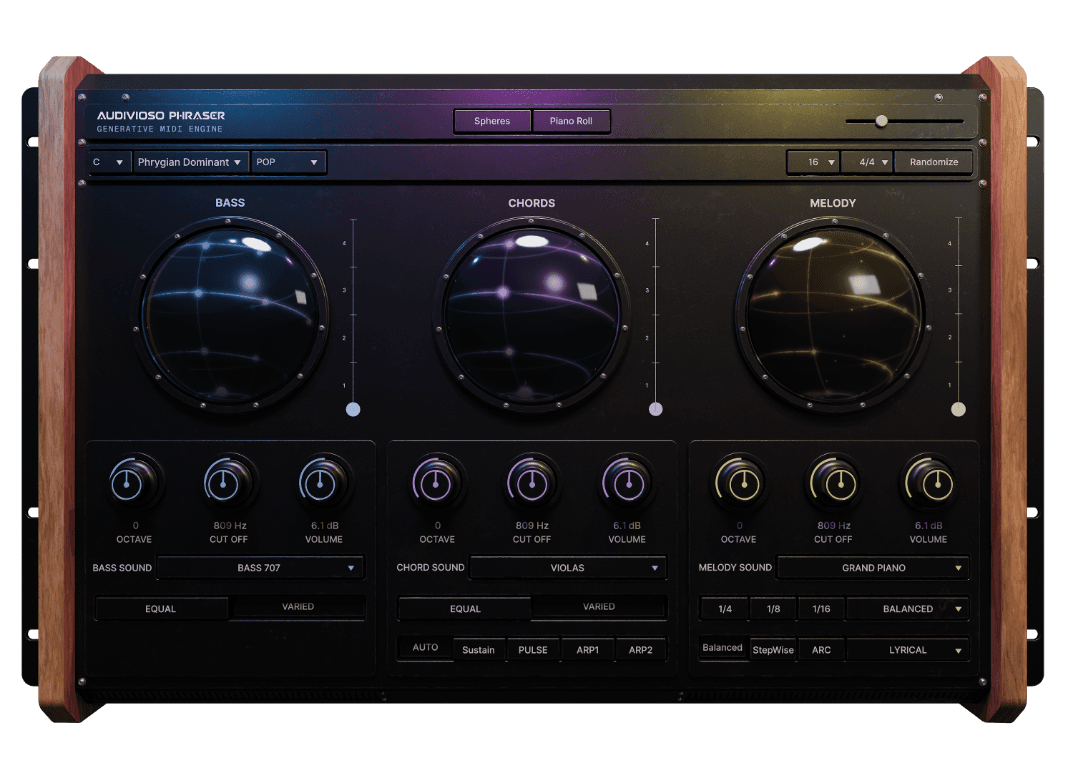The image size is (1073, 768).
Task: Open the Phrygian Dominant scale dropdown
Action: coord(190,162)
